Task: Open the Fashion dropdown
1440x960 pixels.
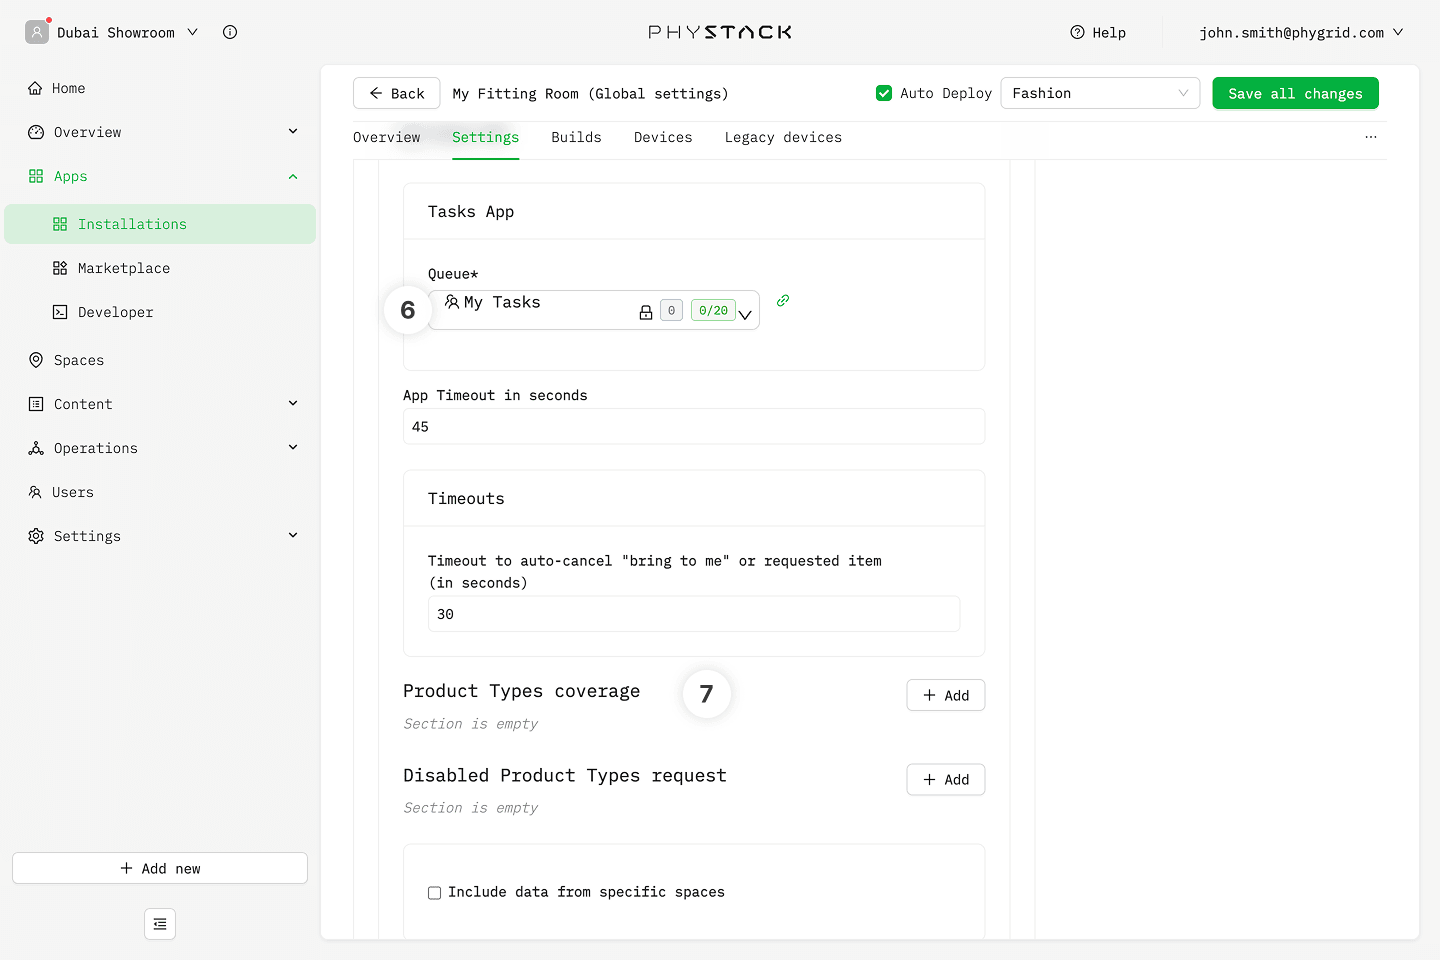Action: 1100,93
